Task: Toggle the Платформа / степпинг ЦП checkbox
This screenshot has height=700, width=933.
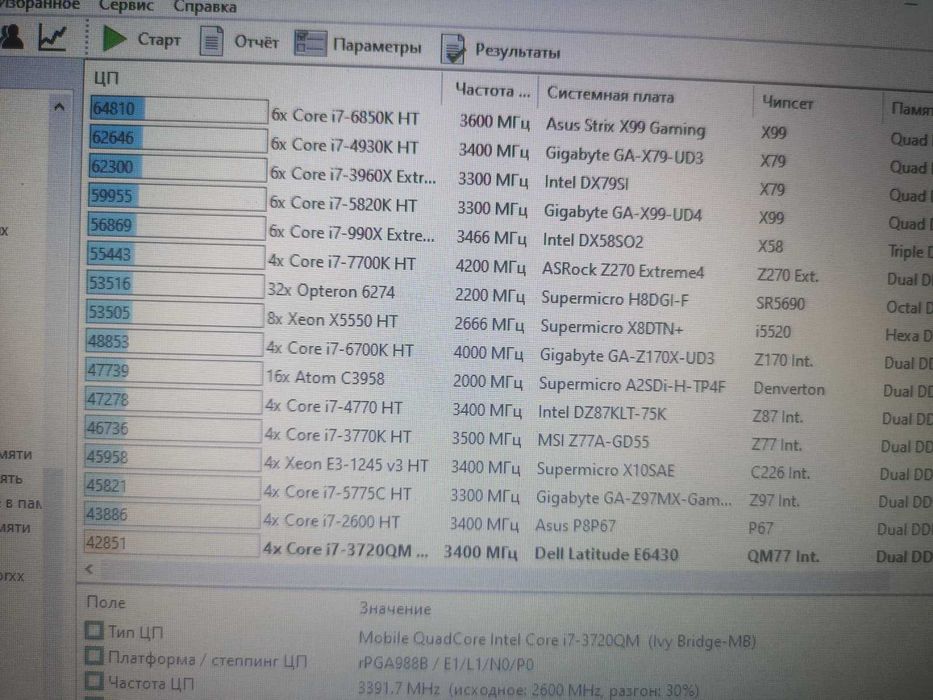Action: [x=93, y=656]
